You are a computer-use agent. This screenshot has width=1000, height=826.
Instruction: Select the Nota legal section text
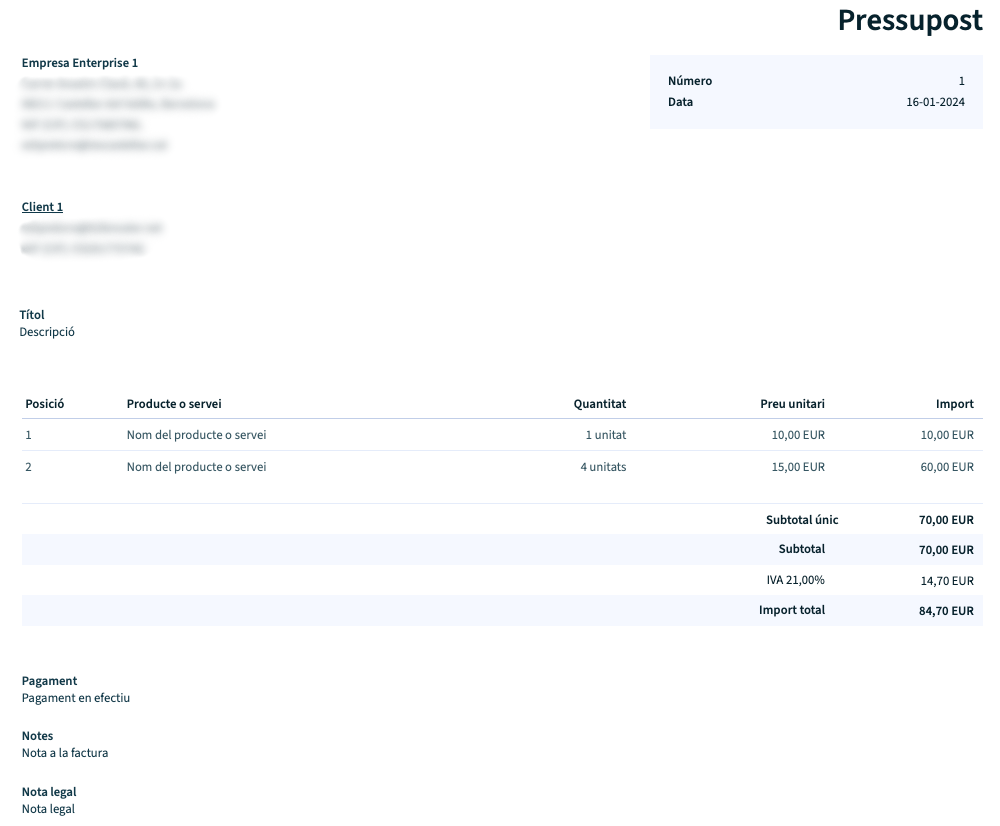46,808
